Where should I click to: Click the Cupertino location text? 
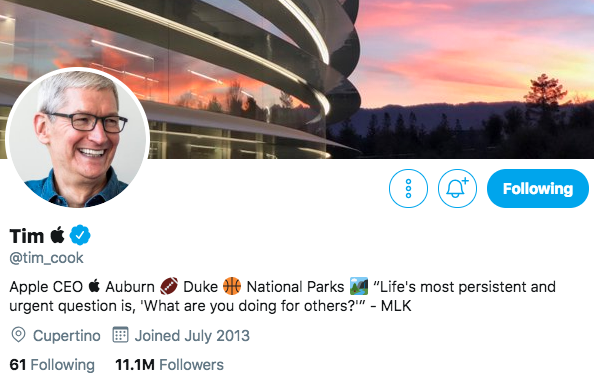67,336
